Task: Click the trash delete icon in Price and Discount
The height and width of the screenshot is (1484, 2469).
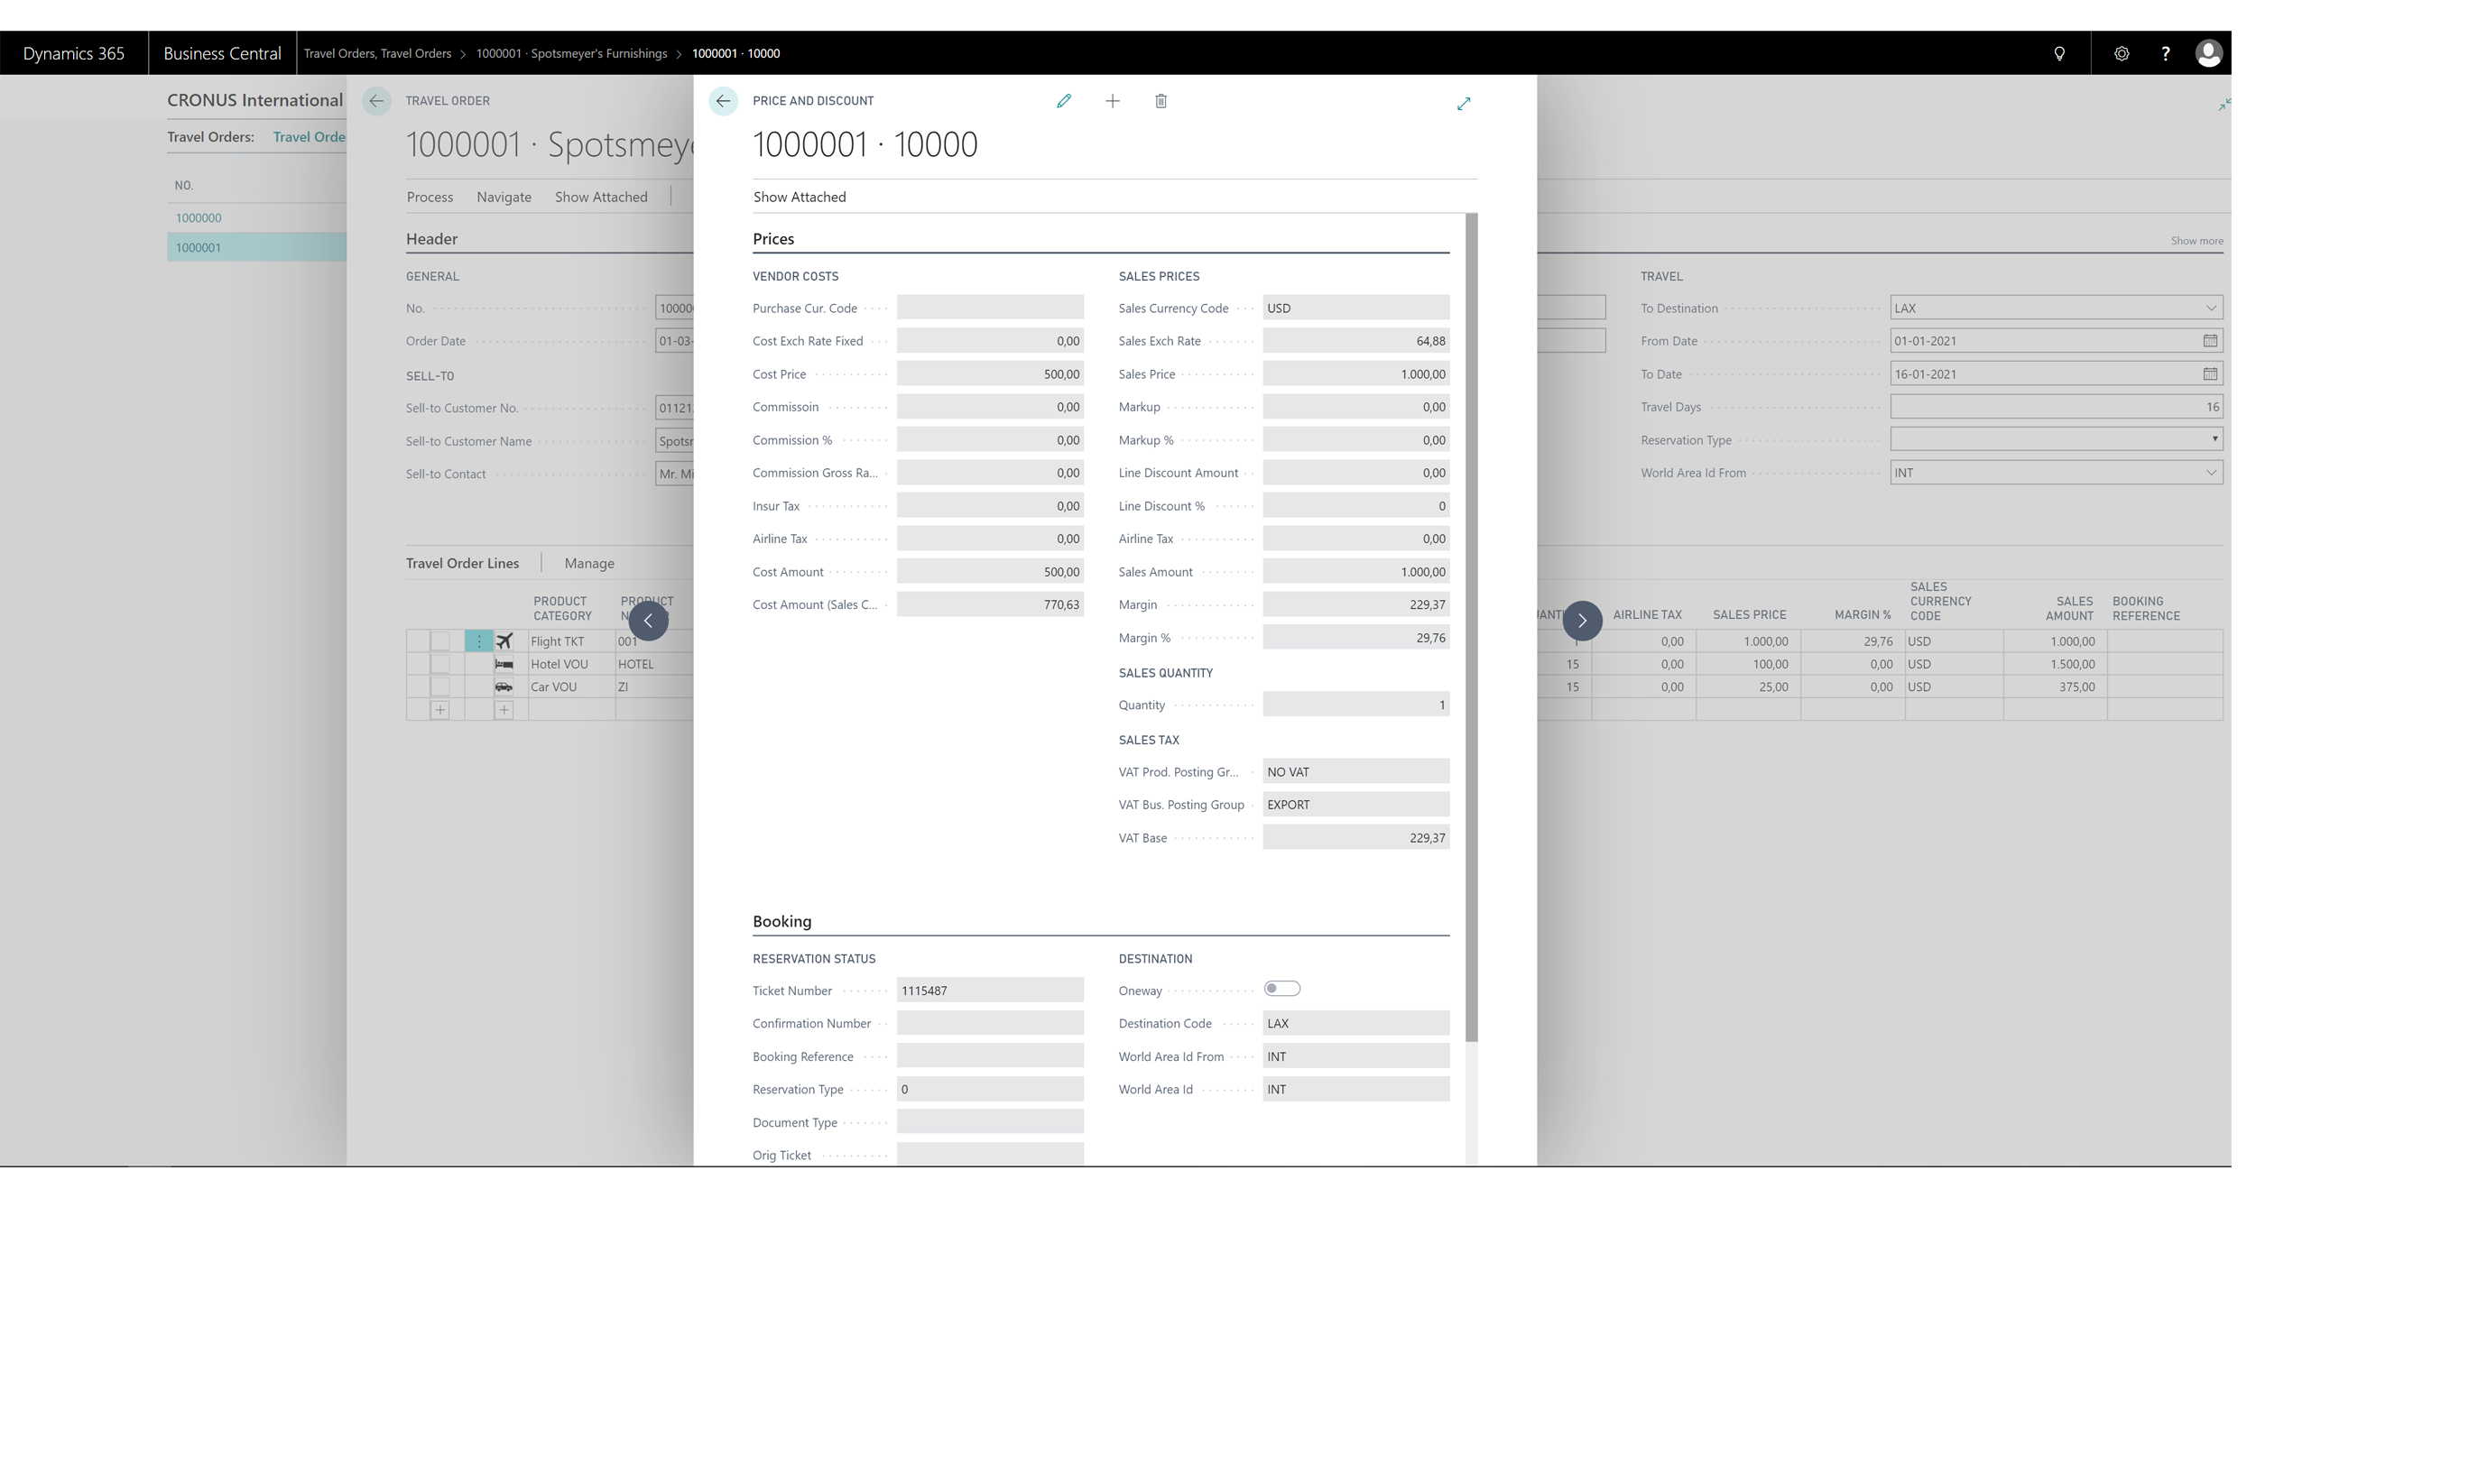Action: (1160, 101)
